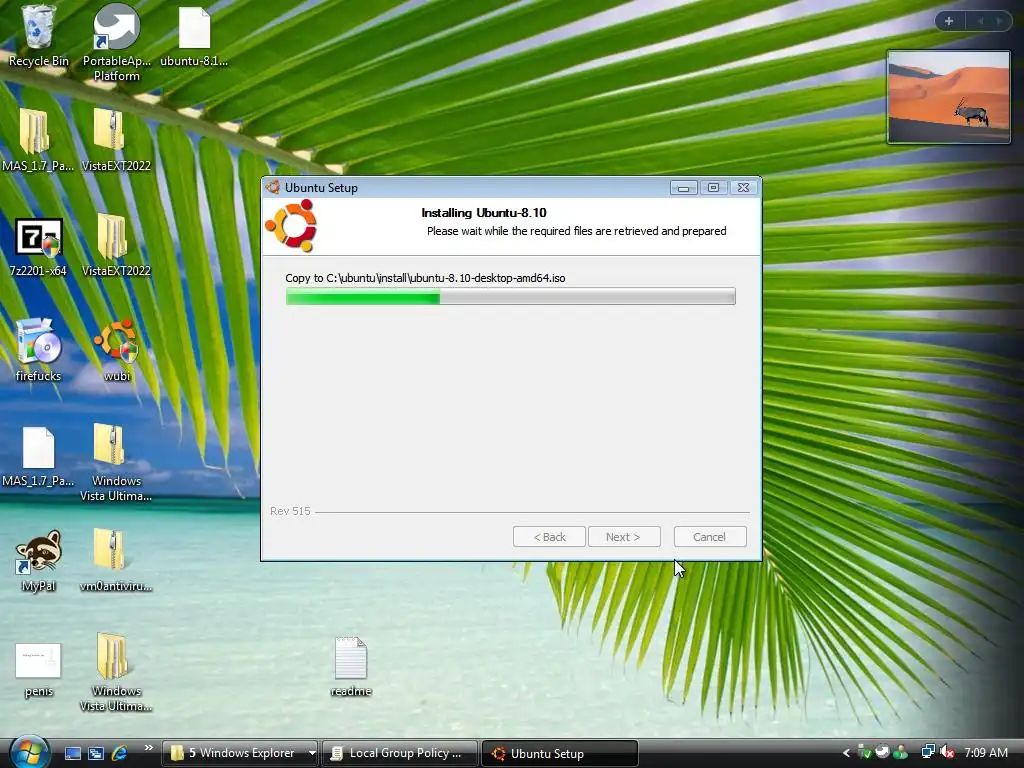Click the 'Rev 515' text in the dialog
1024x768 pixels.
(290, 511)
